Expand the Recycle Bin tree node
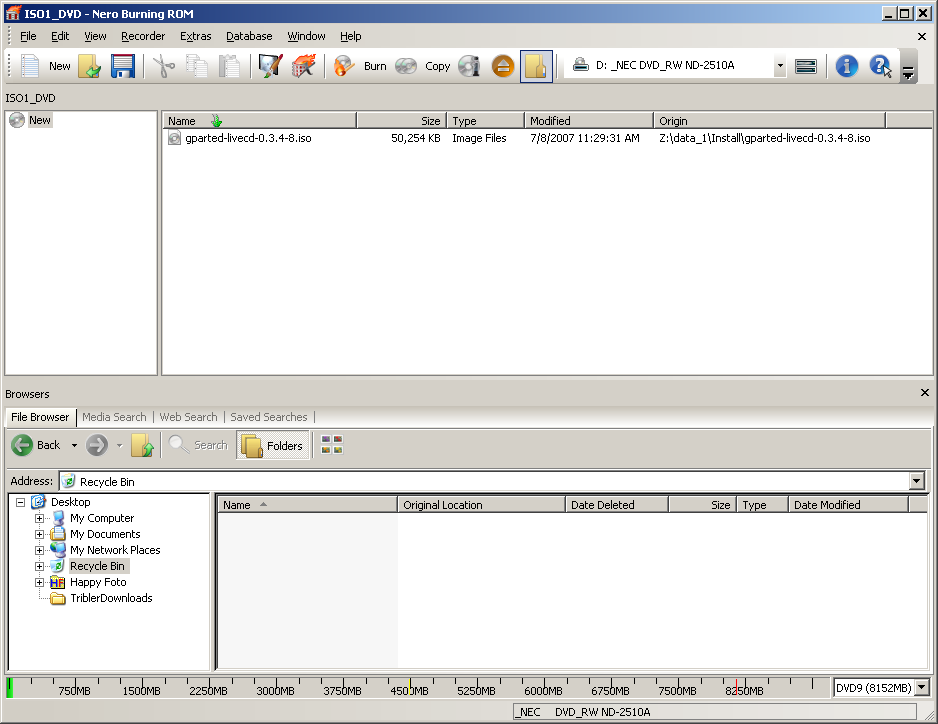938x724 pixels. click(39, 566)
